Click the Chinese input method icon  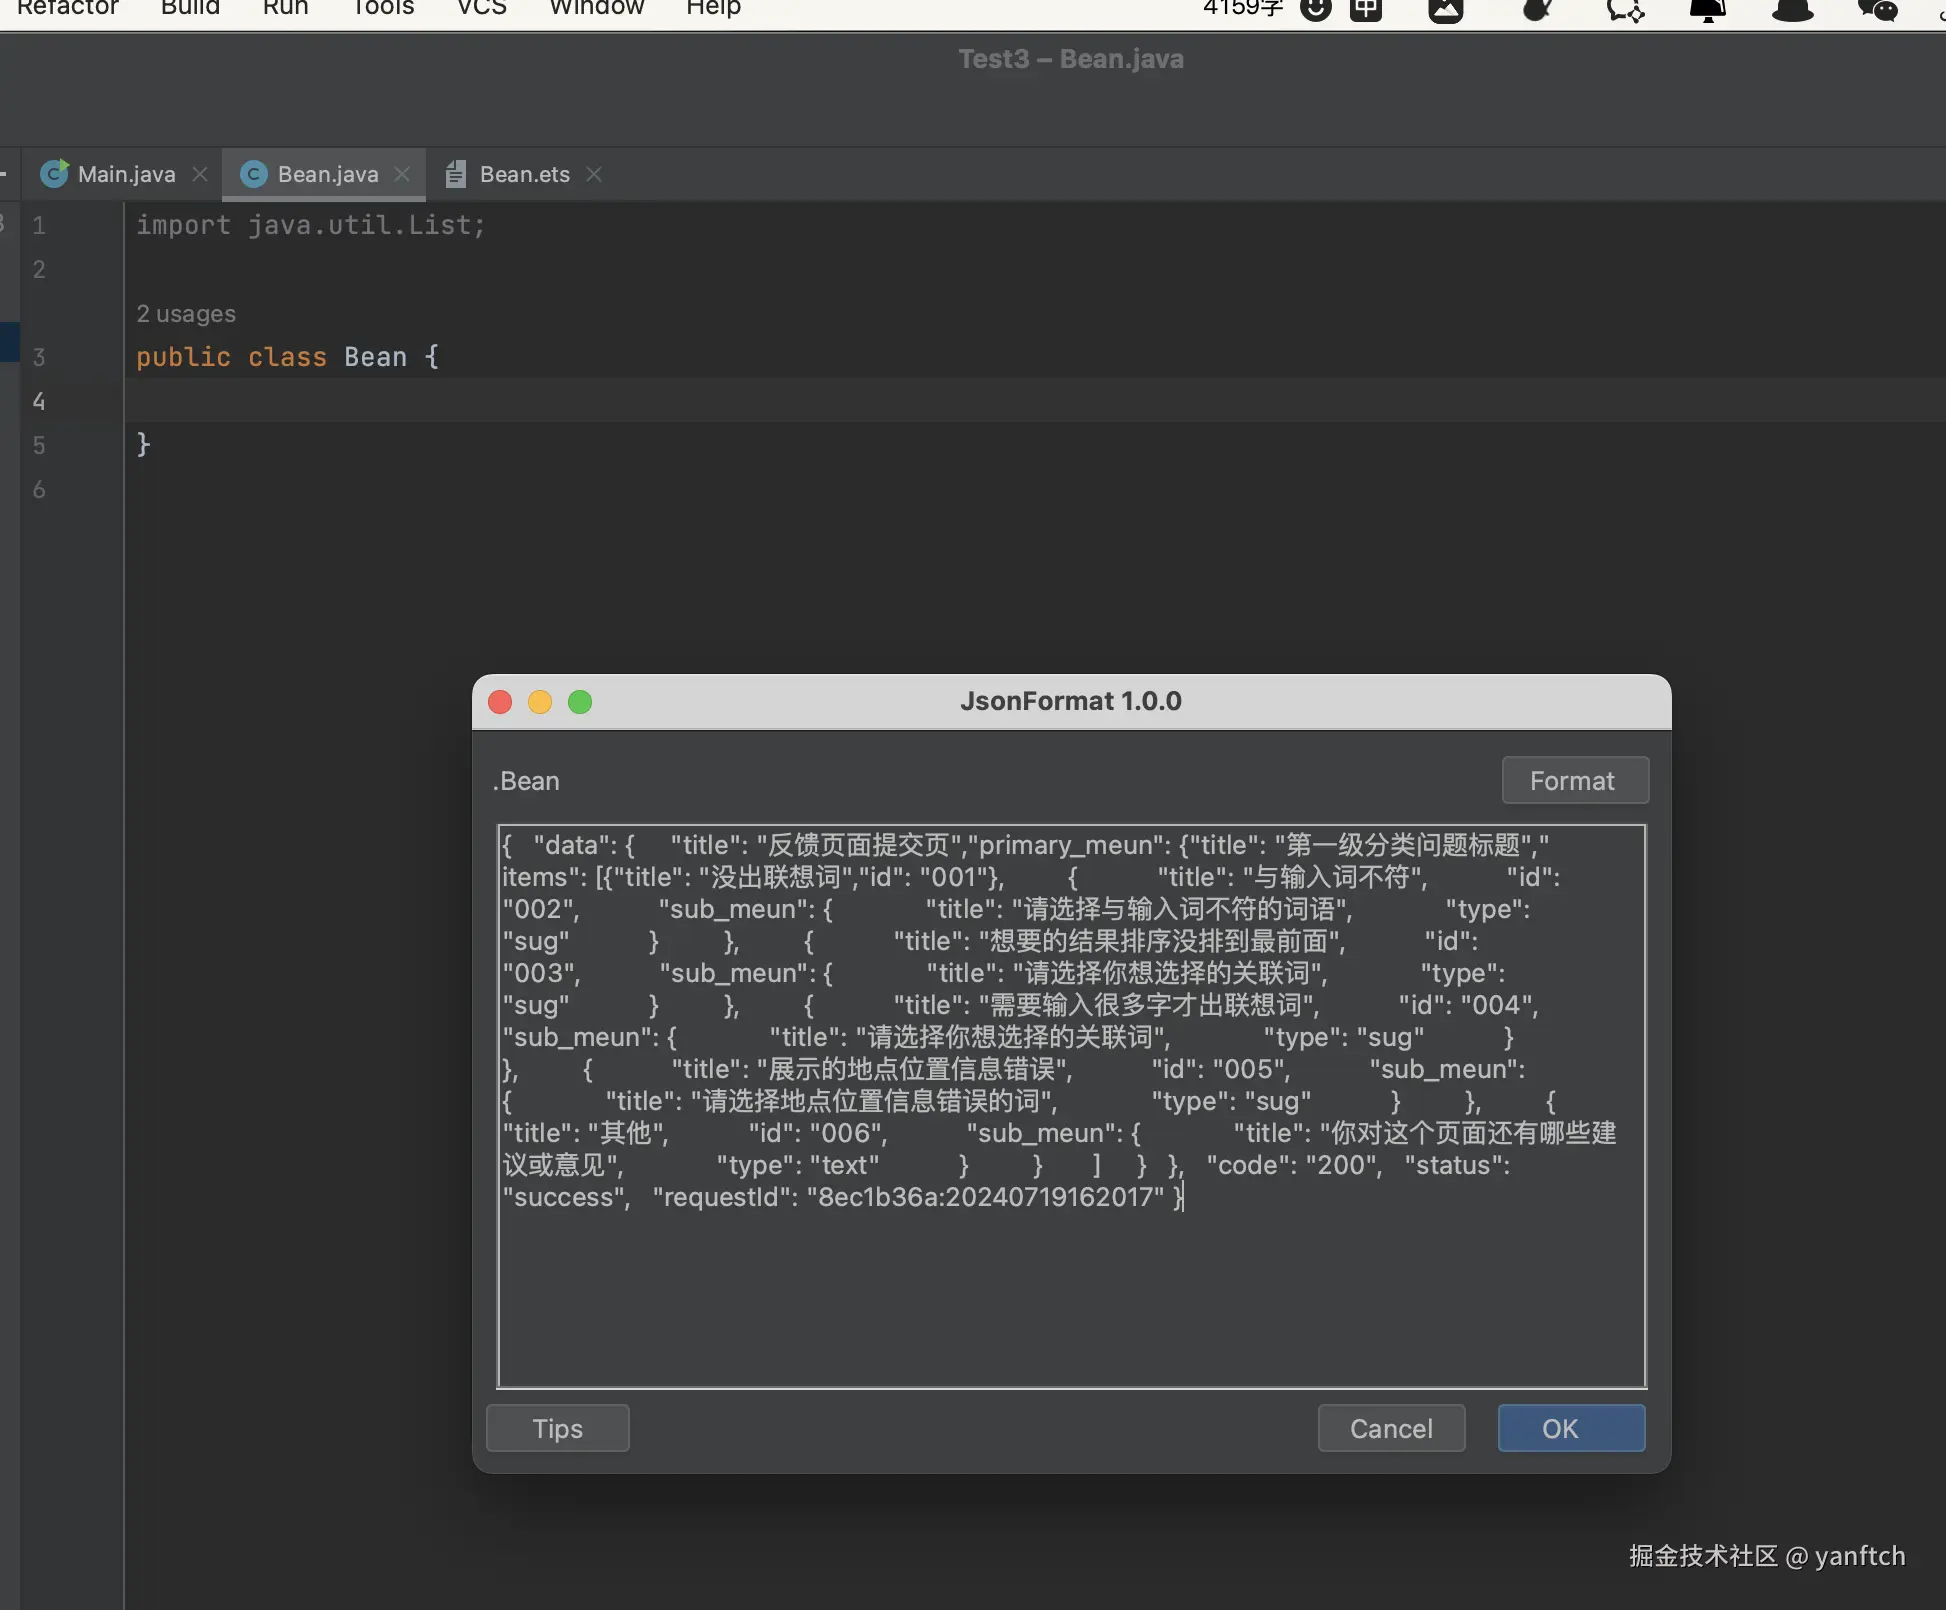click(1365, 10)
